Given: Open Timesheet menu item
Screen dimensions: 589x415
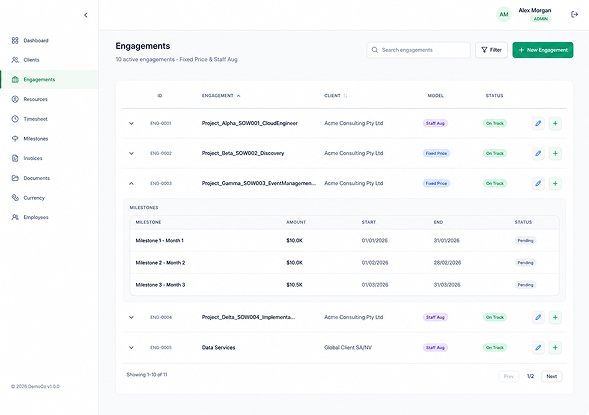Looking at the screenshot, I should (x=35, y=119).
